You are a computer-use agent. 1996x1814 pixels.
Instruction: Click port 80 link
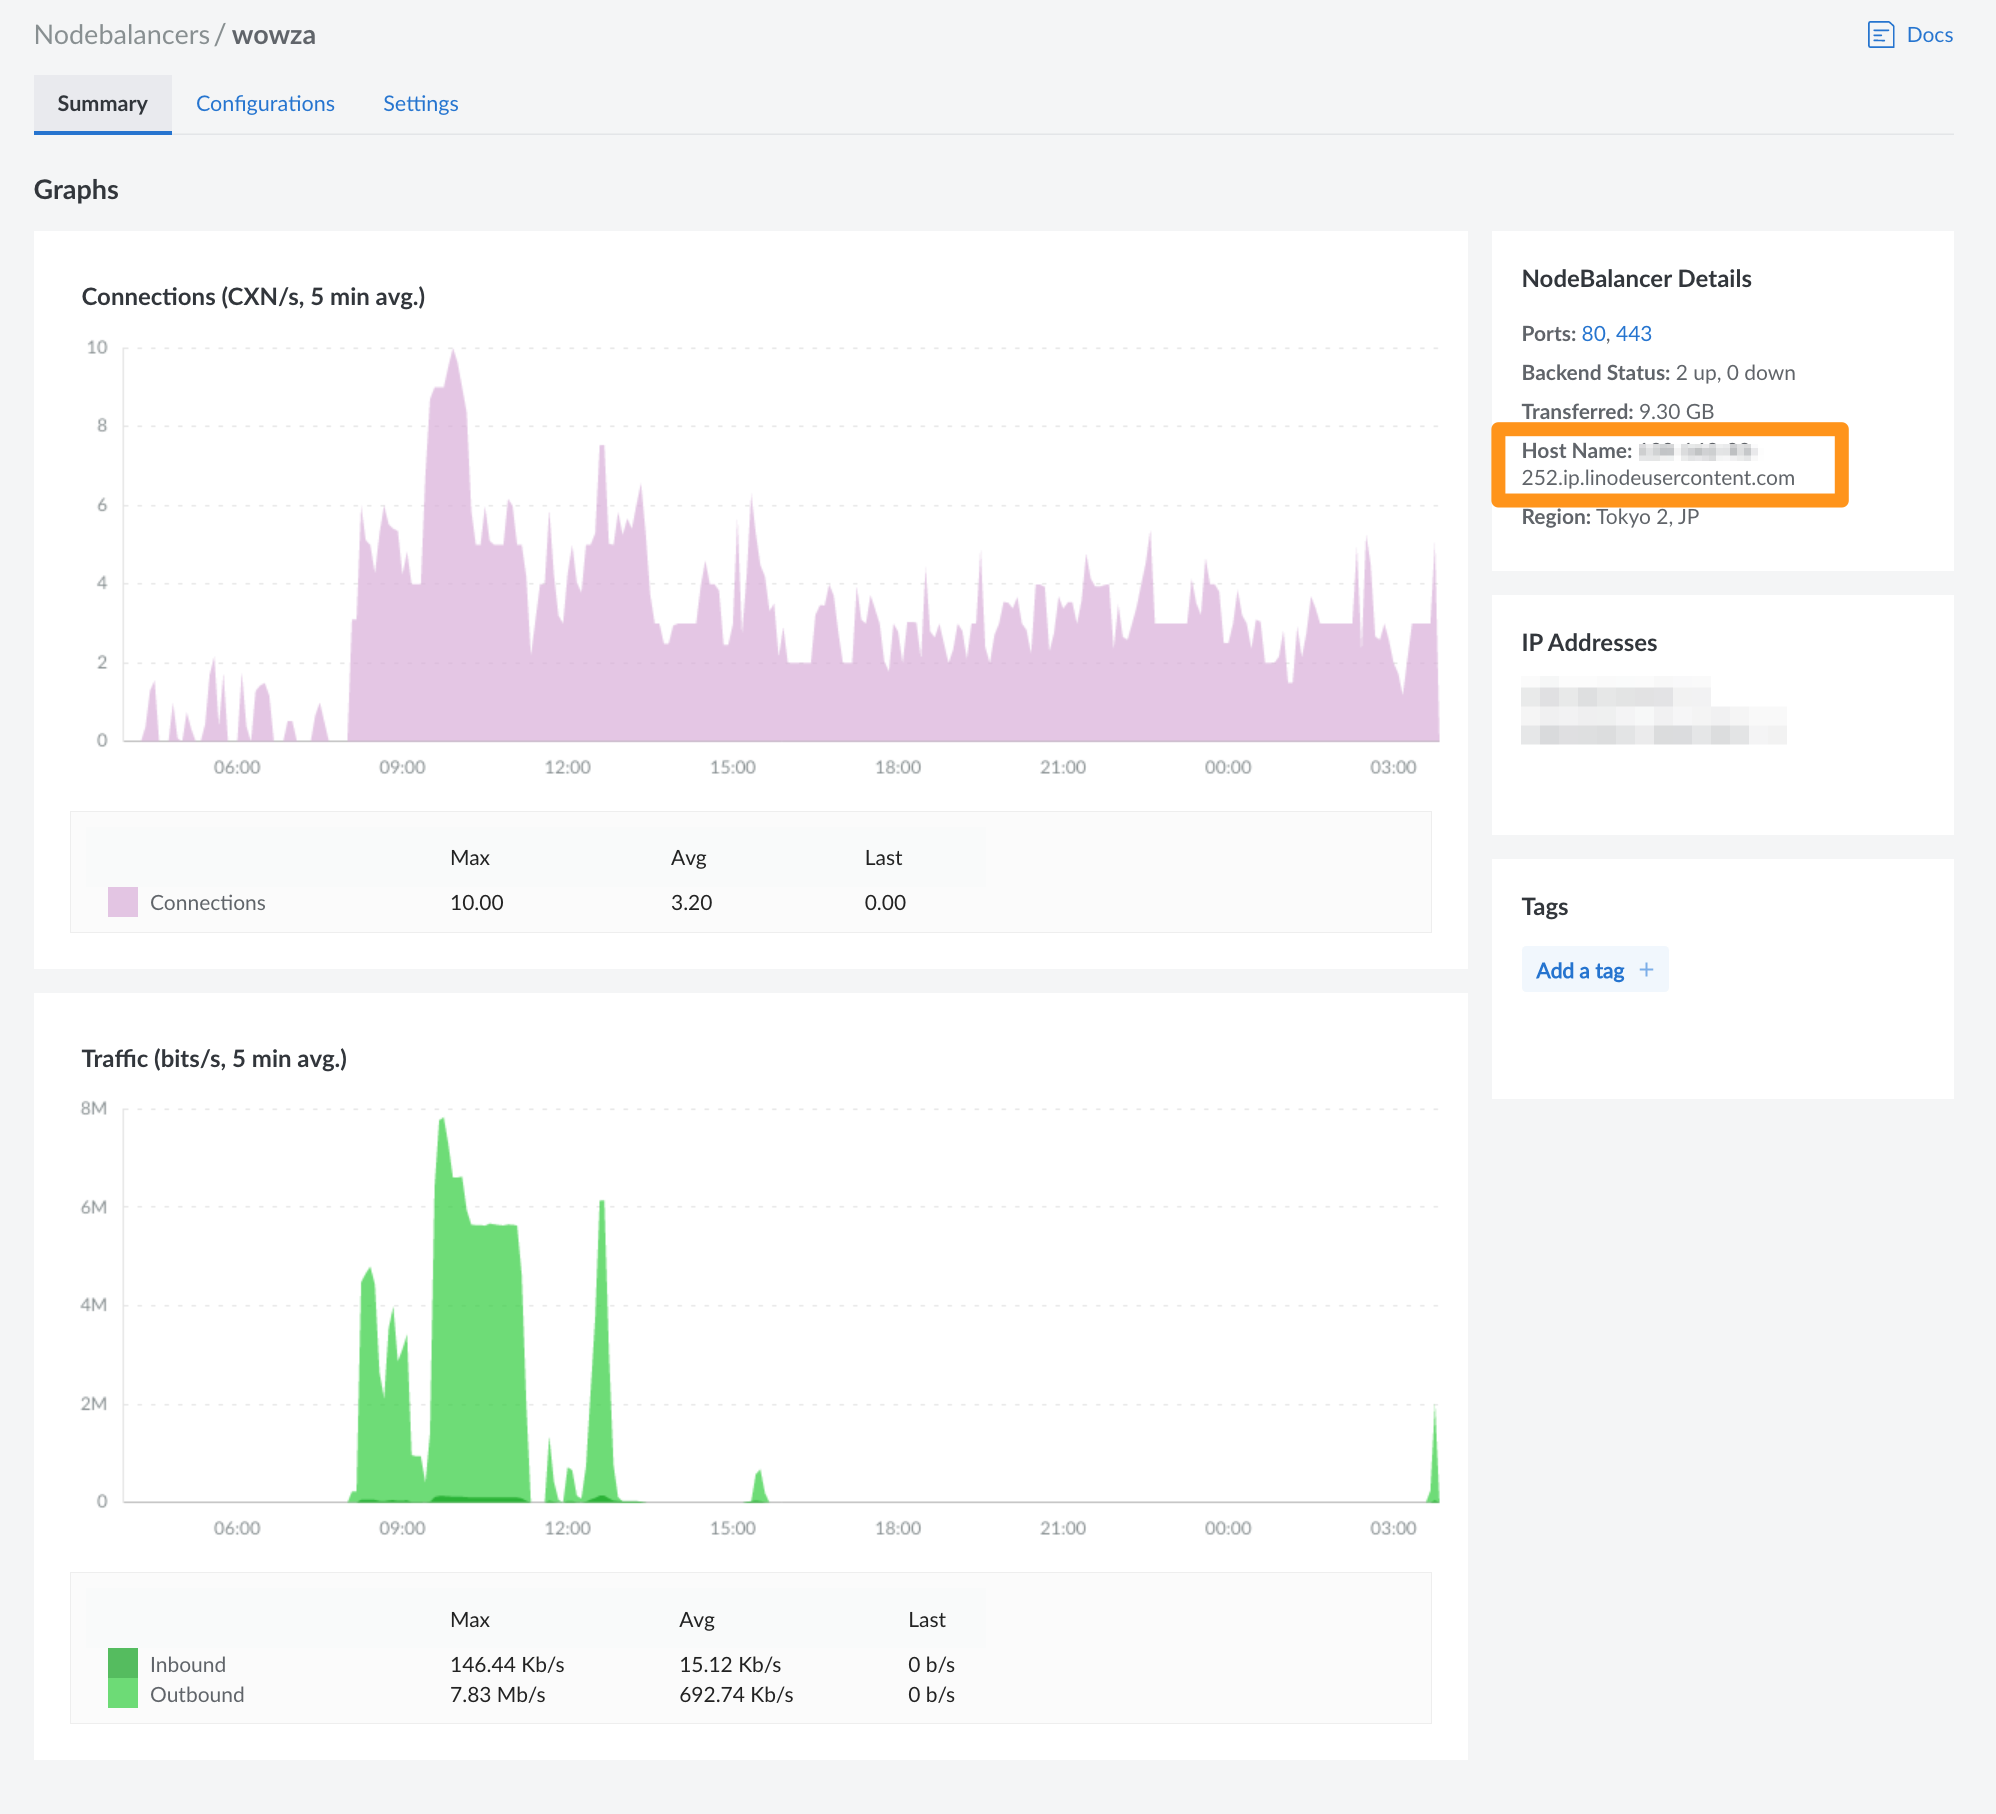point(1593,334)
